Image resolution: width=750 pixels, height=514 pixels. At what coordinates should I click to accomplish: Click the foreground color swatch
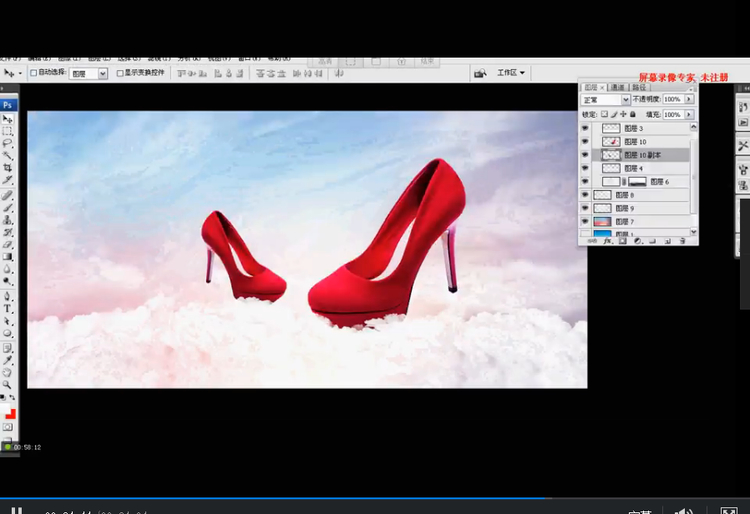4,409
